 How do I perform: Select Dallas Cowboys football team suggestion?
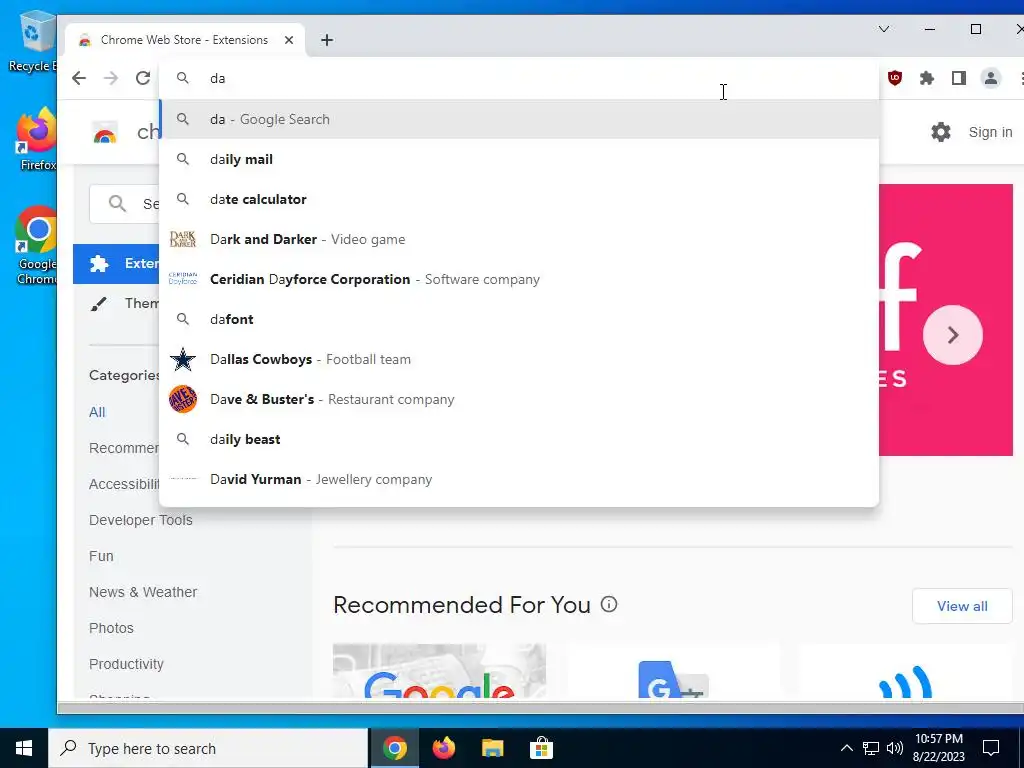pyautogui.click(x=519, y=359)
